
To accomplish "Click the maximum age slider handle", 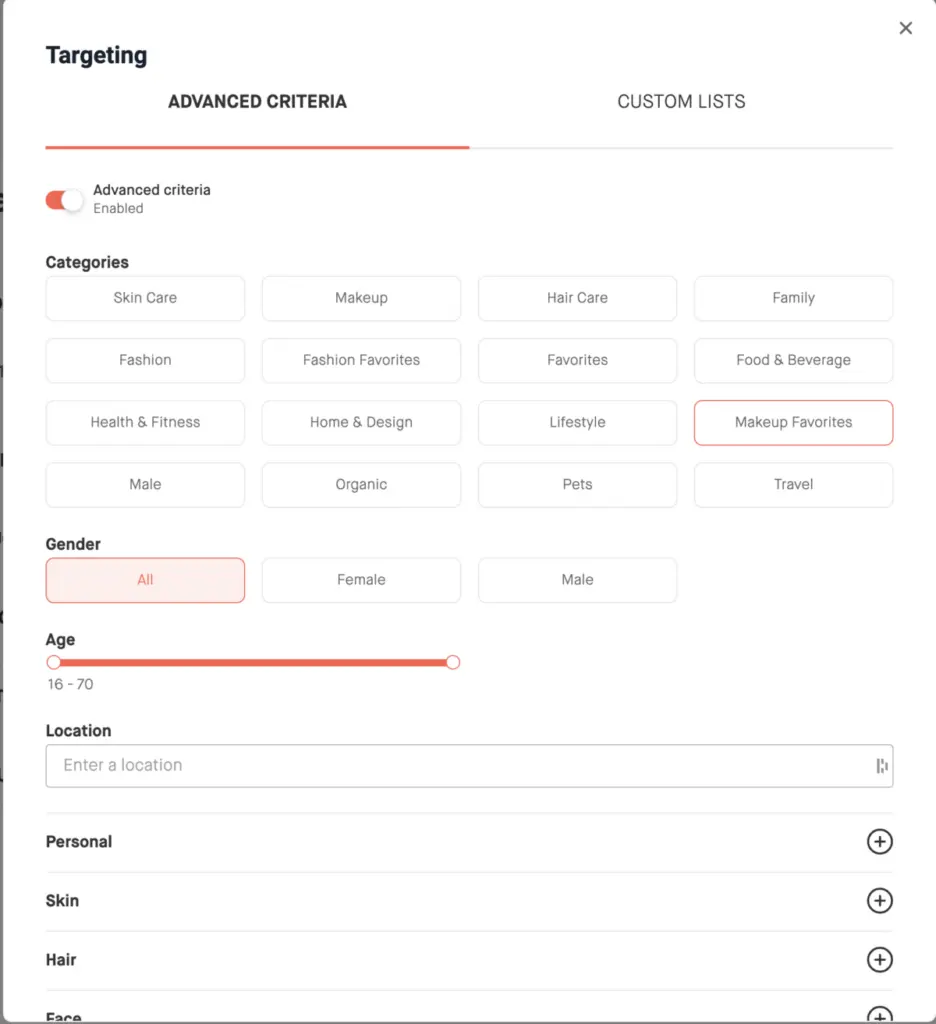I will point(453,662).
